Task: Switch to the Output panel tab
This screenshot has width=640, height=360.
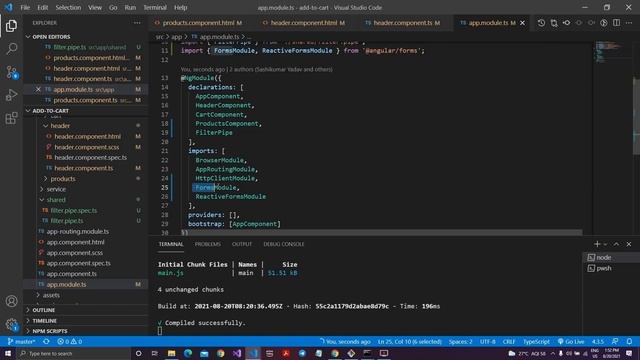Action: pyautogui.click(x=242, y=244)
